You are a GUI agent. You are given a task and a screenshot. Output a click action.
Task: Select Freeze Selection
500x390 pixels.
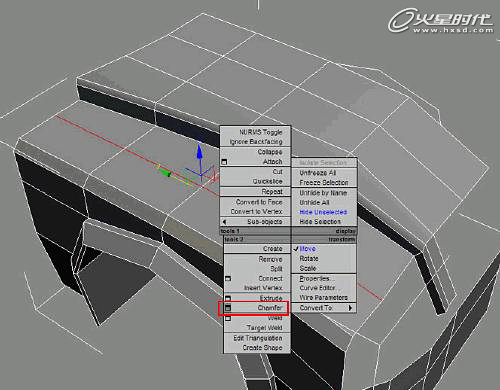pos(324,182)
